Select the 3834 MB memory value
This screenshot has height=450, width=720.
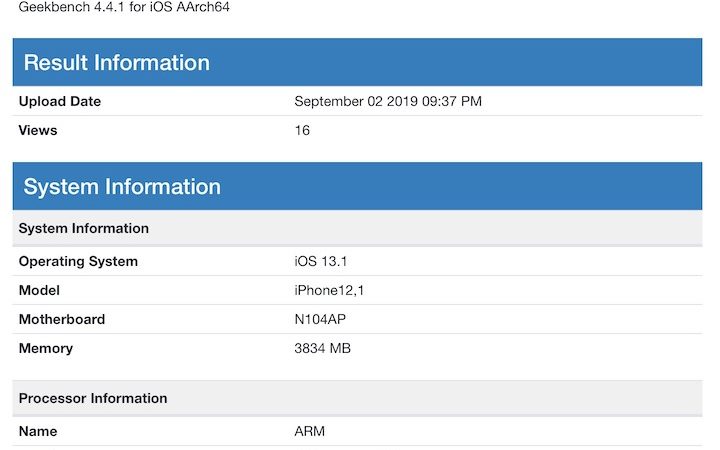pos(322,348)
